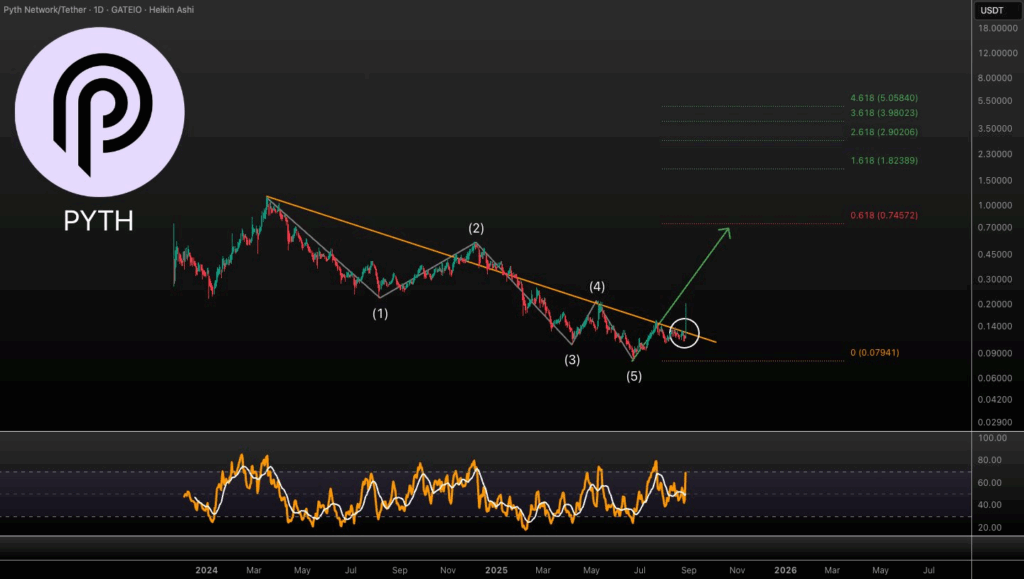Click price axis value 18.00000
This screenshot has height=579, width=1024.
(x=997, y=28)
